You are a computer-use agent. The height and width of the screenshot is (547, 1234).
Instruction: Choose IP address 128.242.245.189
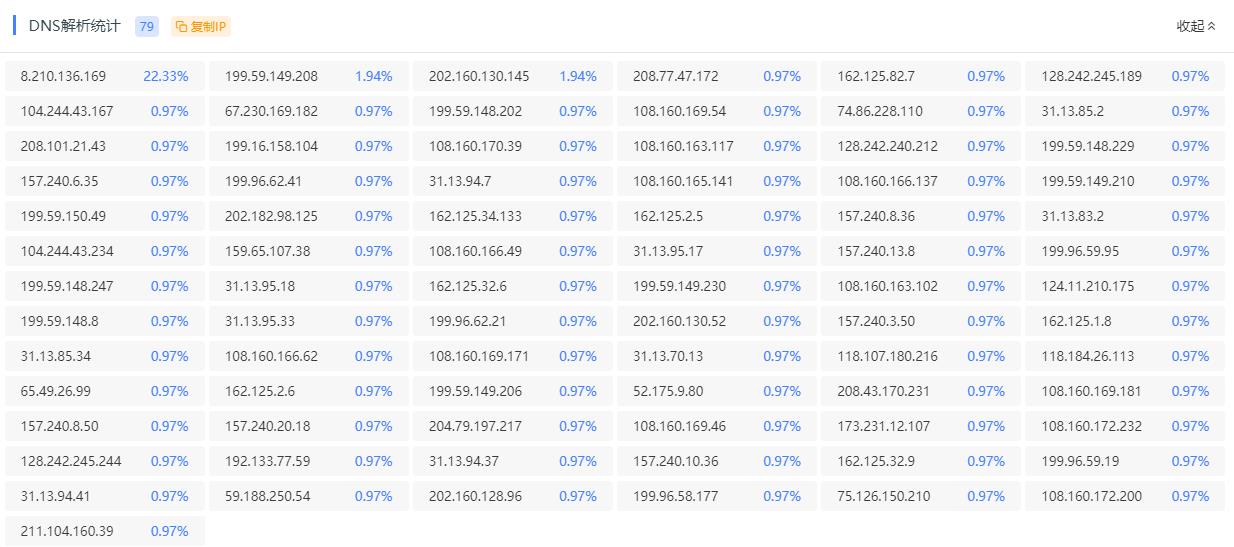1091,76
